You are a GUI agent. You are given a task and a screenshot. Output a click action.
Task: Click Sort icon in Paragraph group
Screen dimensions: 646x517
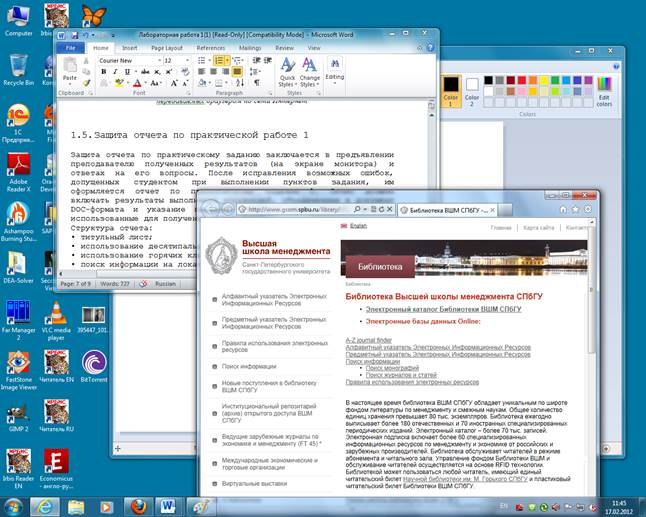coord(241,83)
